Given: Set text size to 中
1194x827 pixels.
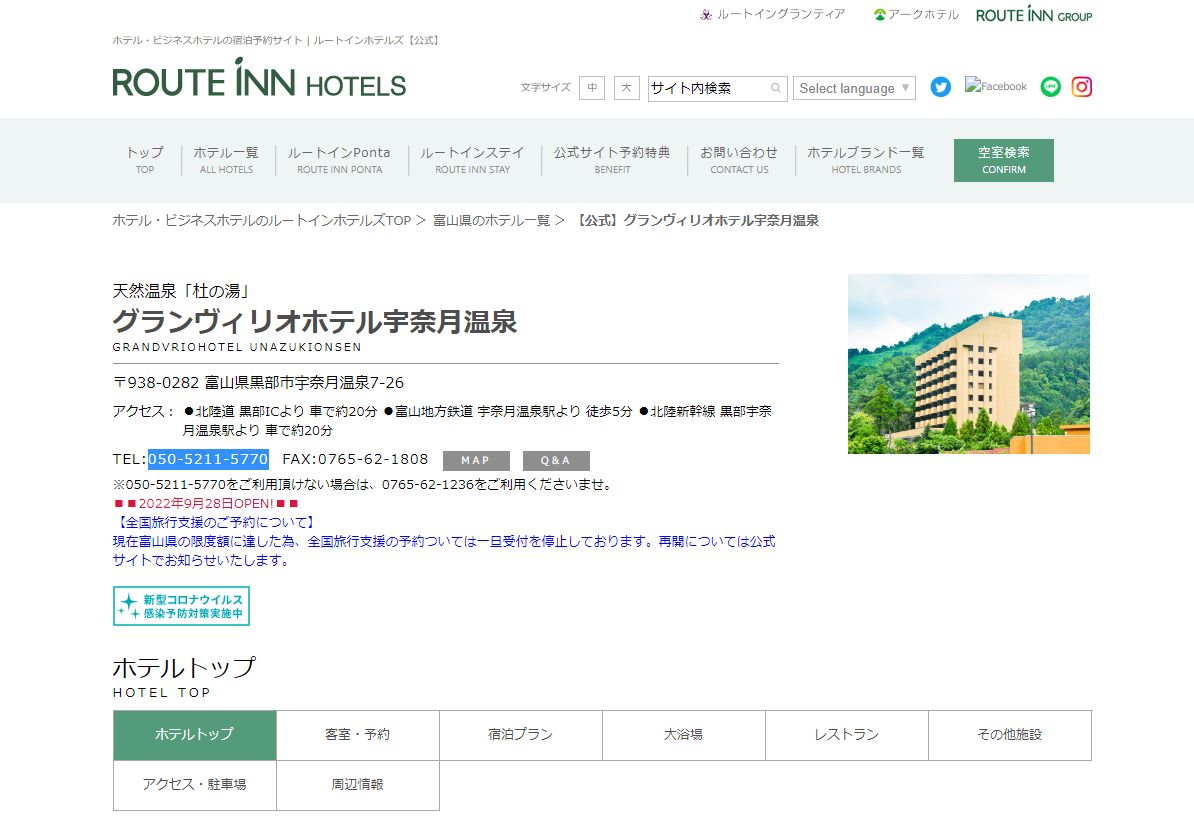Looking at the screenshot, I should pyautogui.click(x=592, y=88).
